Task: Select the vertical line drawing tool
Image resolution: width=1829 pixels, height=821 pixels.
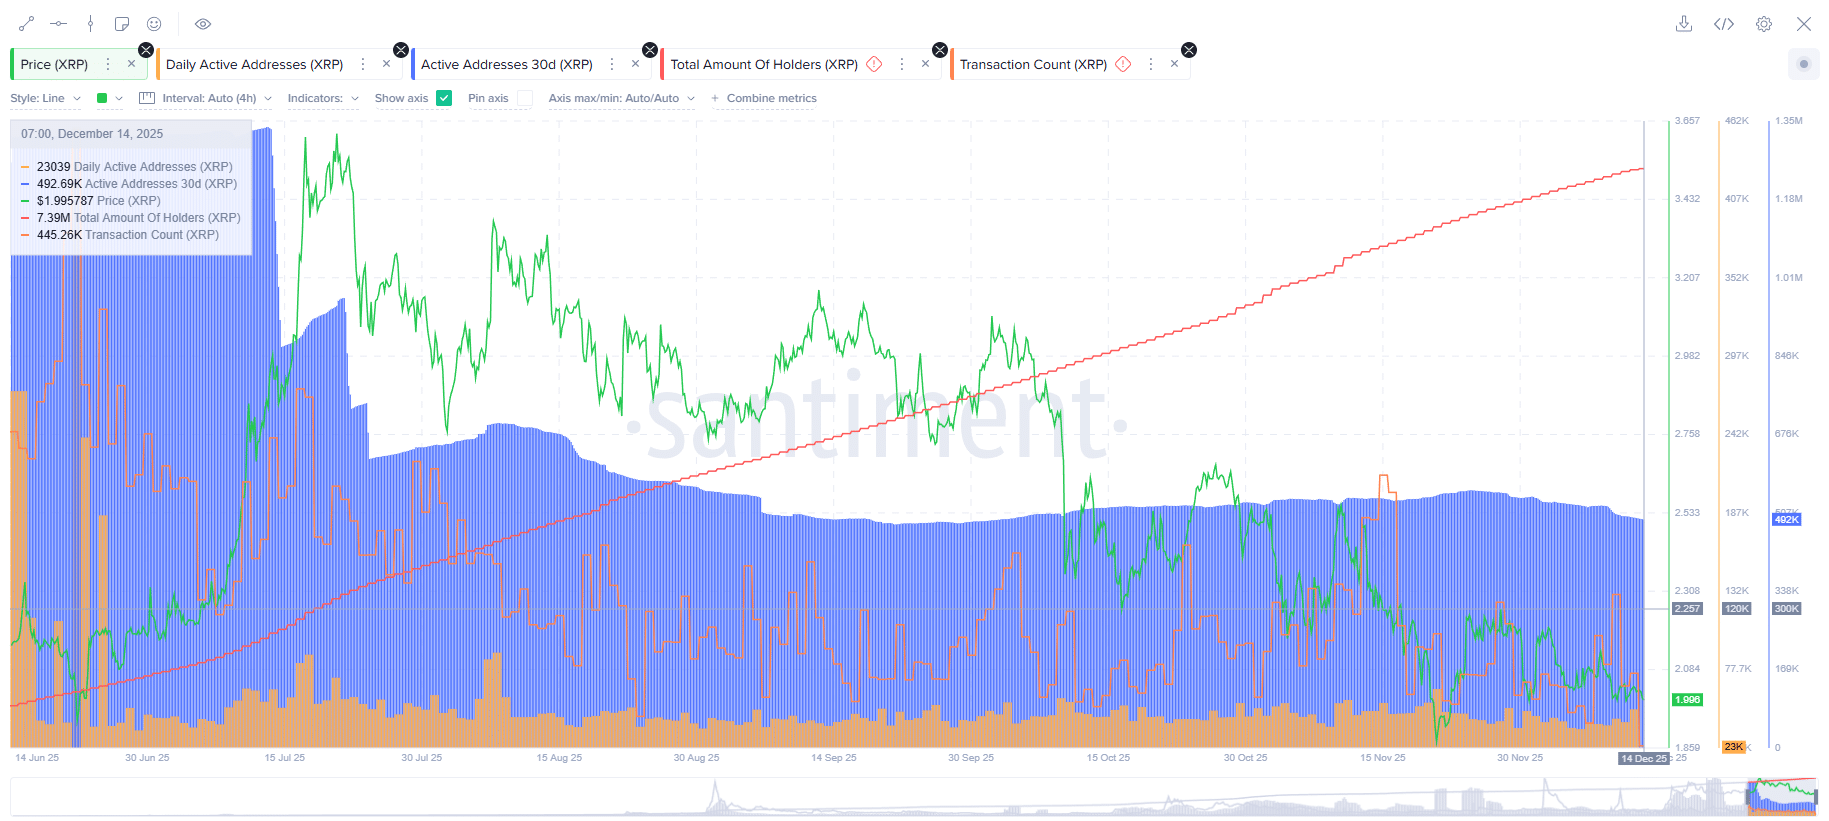Action: 91,24
